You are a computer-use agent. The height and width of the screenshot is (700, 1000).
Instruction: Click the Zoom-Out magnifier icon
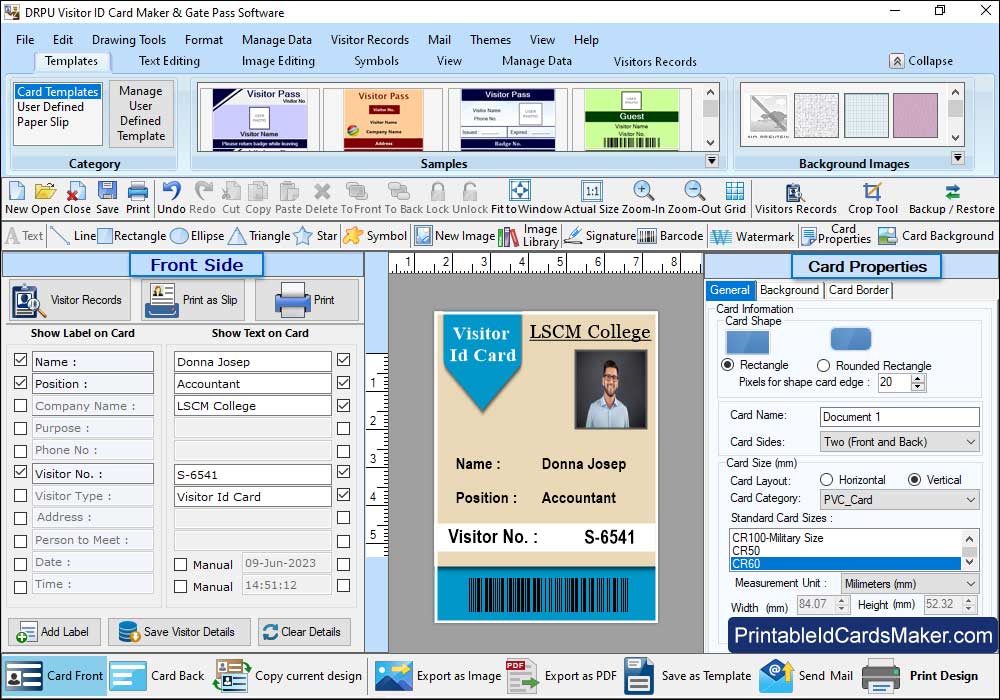[x=694, y=191]
